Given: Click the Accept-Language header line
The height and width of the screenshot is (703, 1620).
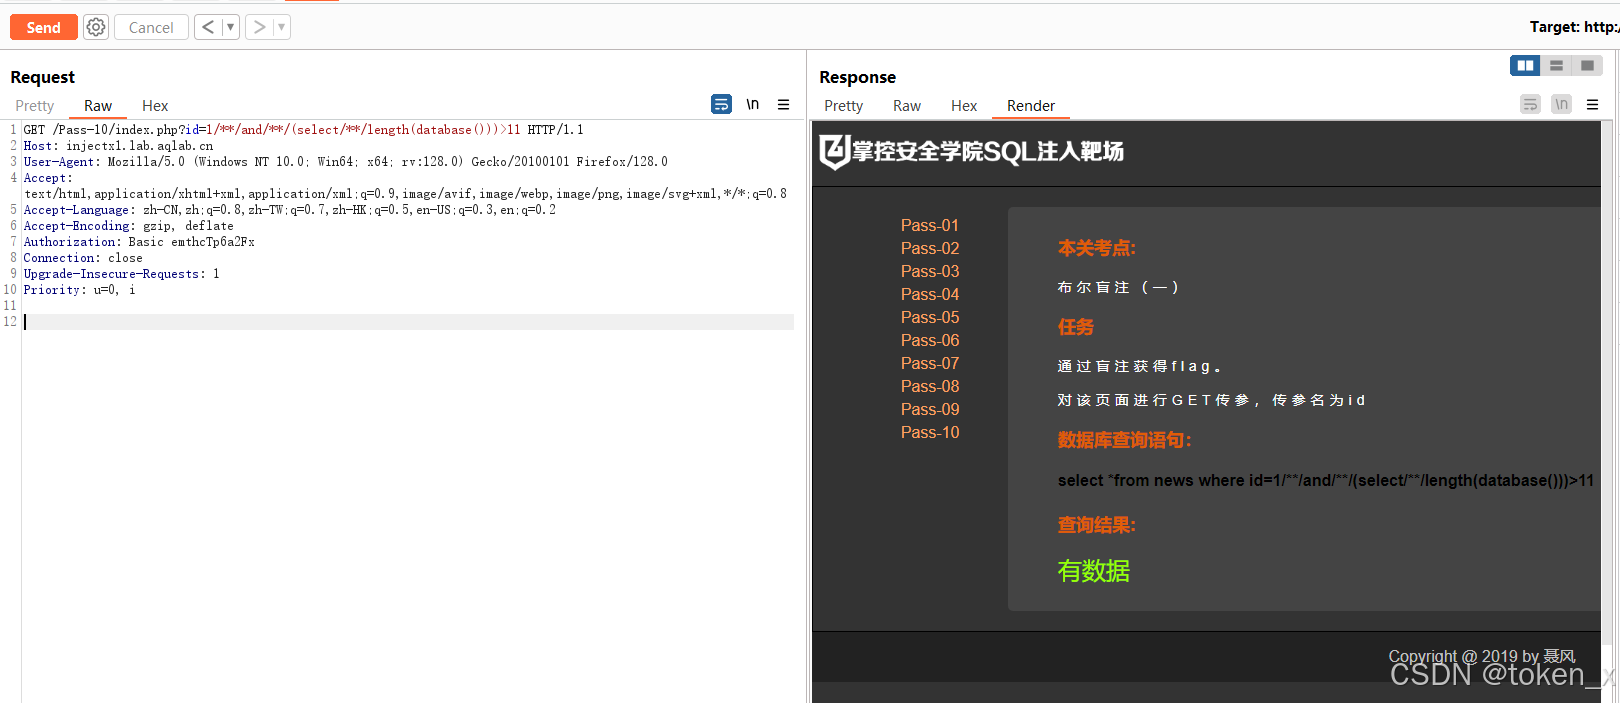Looking at the screenshot, I should (290, 210).
